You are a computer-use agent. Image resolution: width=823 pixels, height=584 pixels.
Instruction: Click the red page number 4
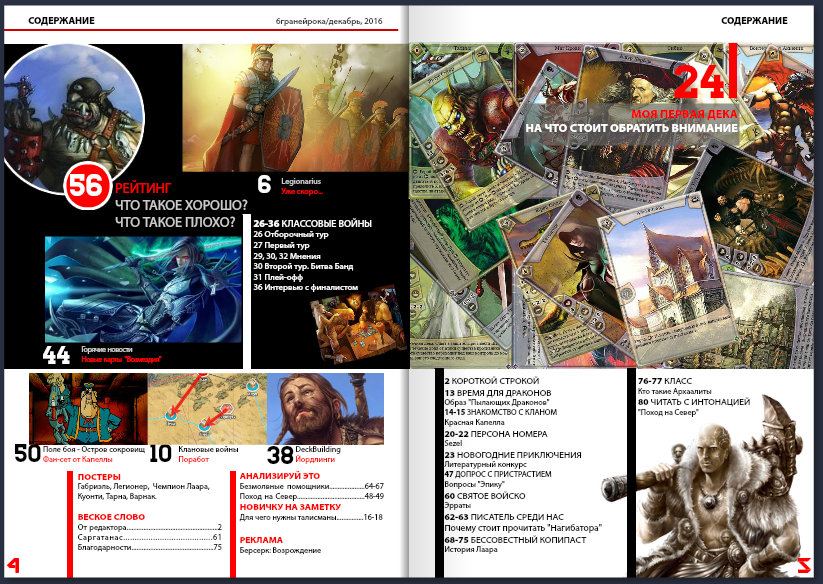pyautogui.click(x=14, y=565)
